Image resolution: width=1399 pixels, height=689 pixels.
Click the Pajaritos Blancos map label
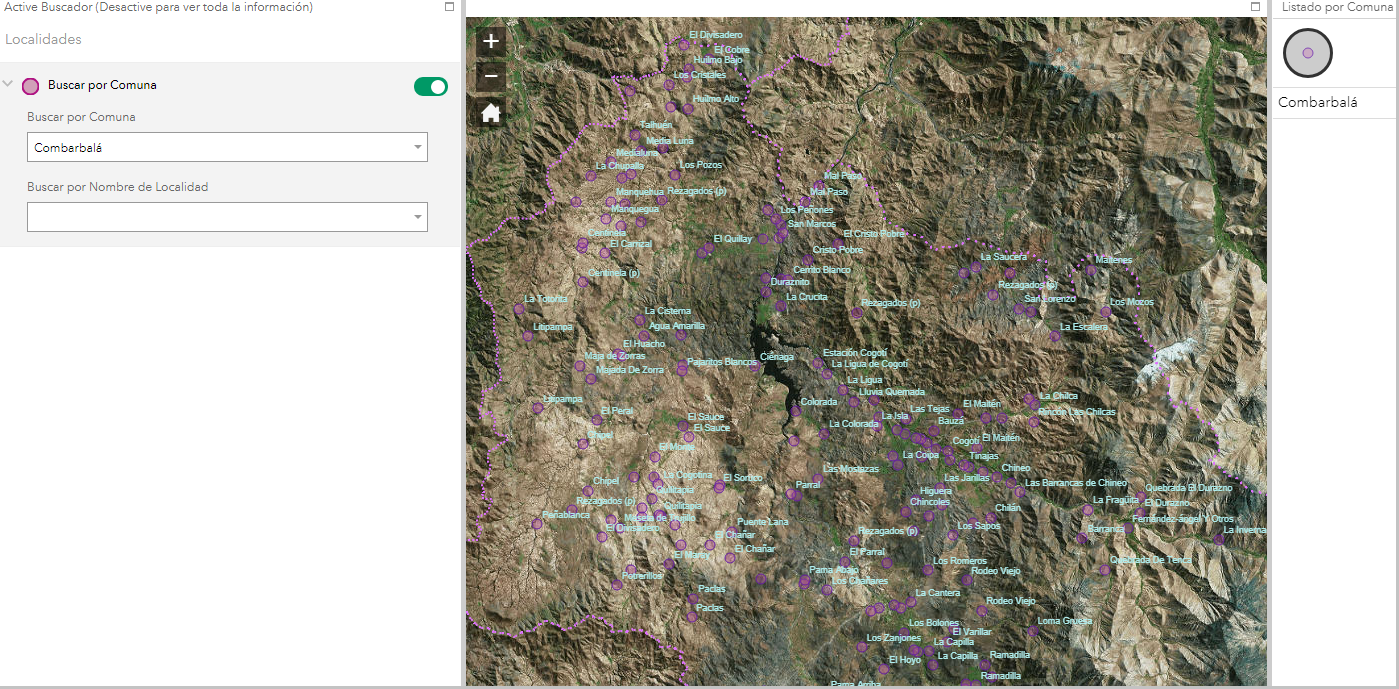[x=722, y=362]
